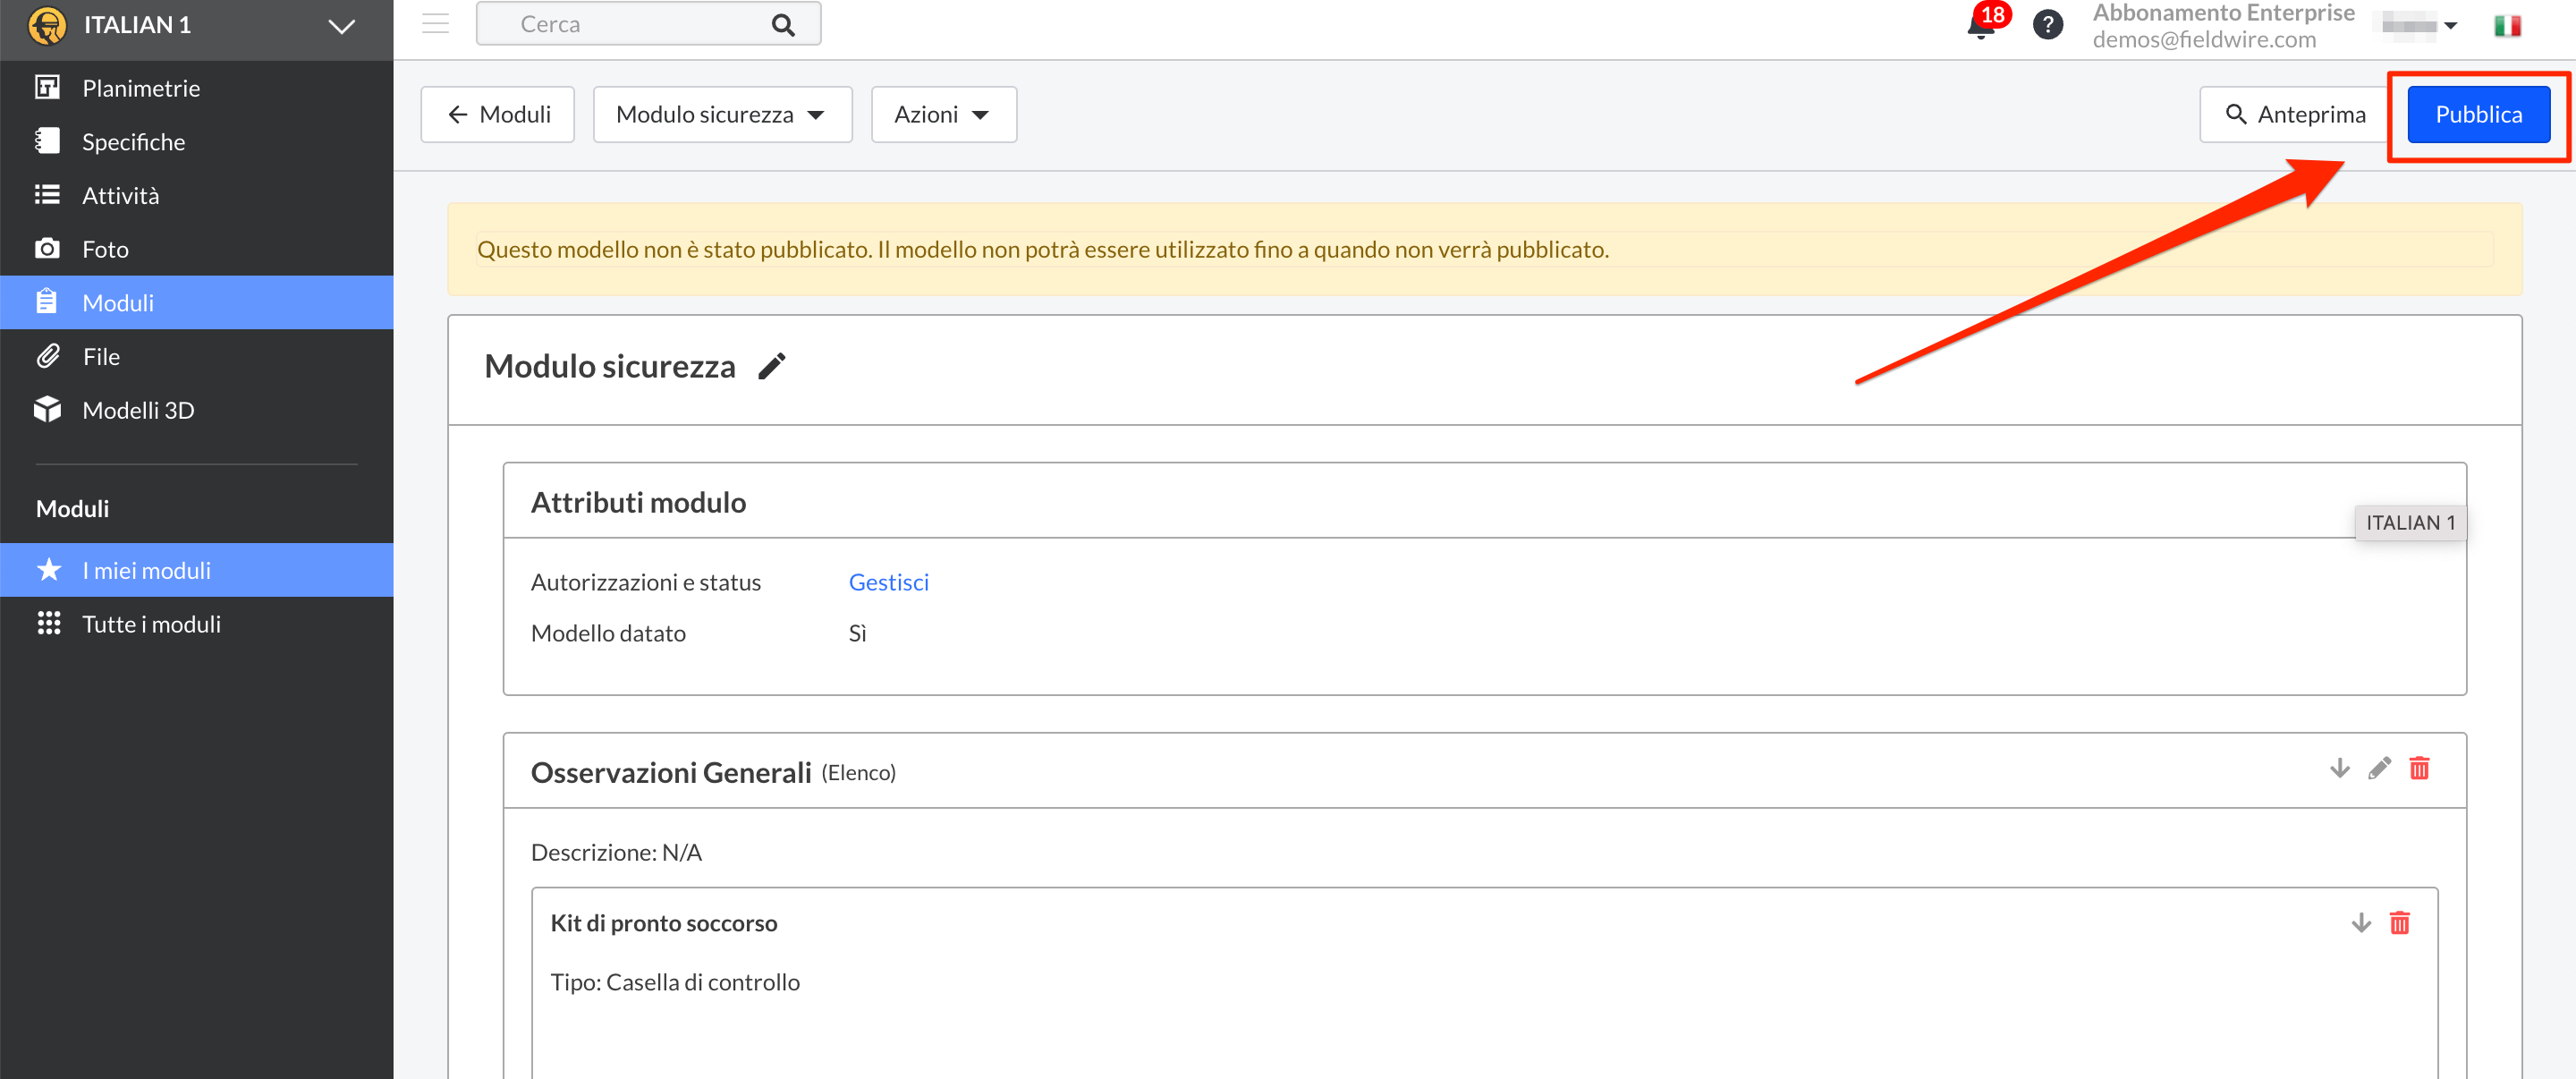The height and width of the screenshot is (1079, 2576).
Task: Open the Azioni dropdown
Action: click(943, 114)
